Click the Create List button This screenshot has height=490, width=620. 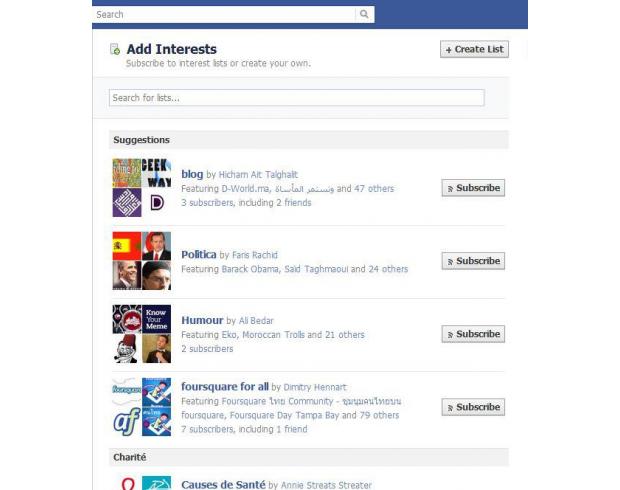pos(474,49)
